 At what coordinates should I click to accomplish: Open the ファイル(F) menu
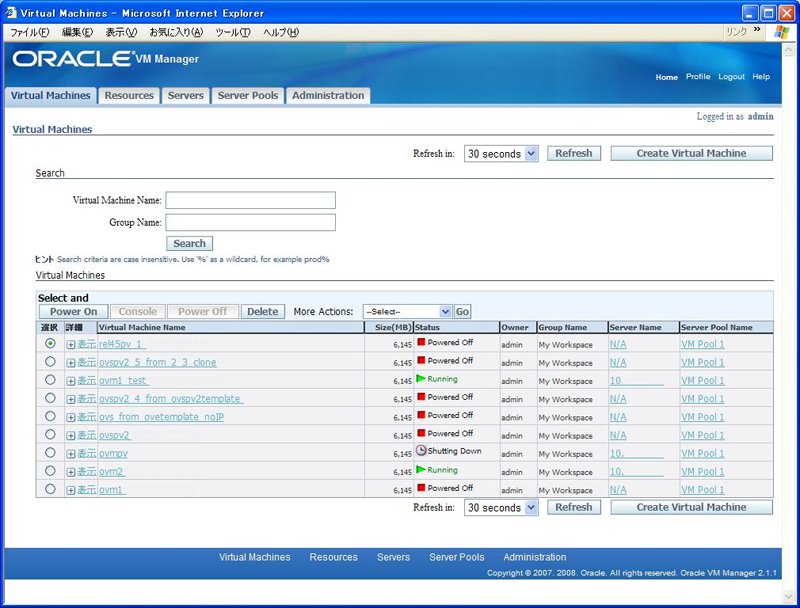click(30, 32)
